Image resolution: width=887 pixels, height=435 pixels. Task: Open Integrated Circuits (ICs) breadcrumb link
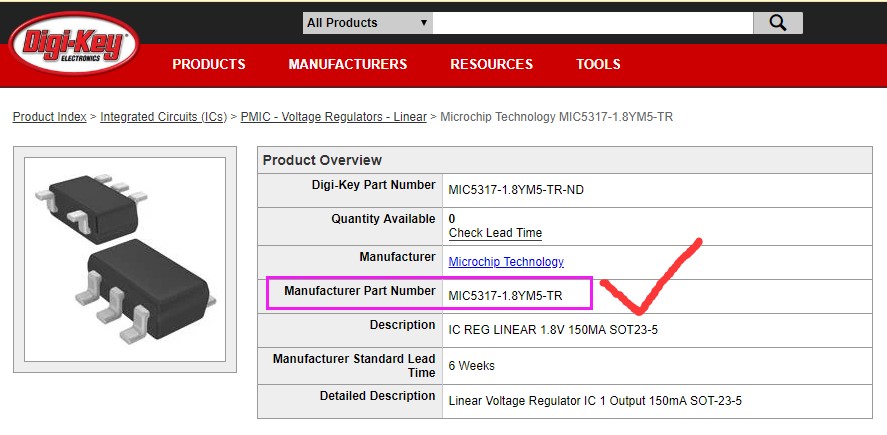tap(163, 117)
